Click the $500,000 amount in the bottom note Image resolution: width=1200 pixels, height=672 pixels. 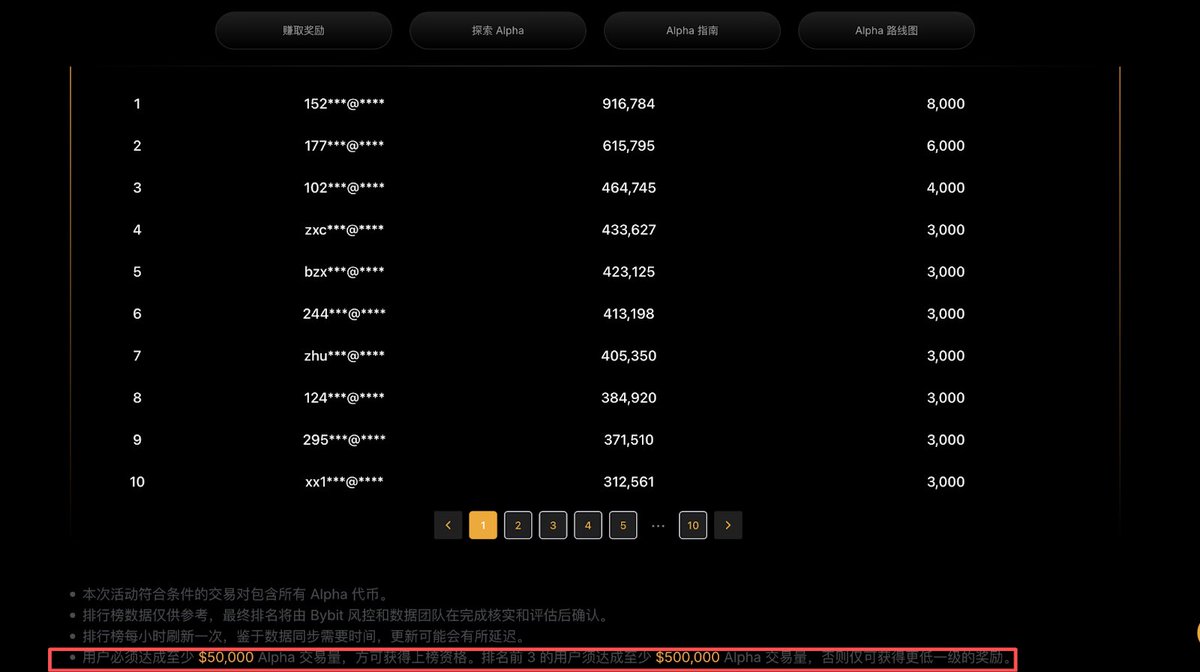pos(688,658)
